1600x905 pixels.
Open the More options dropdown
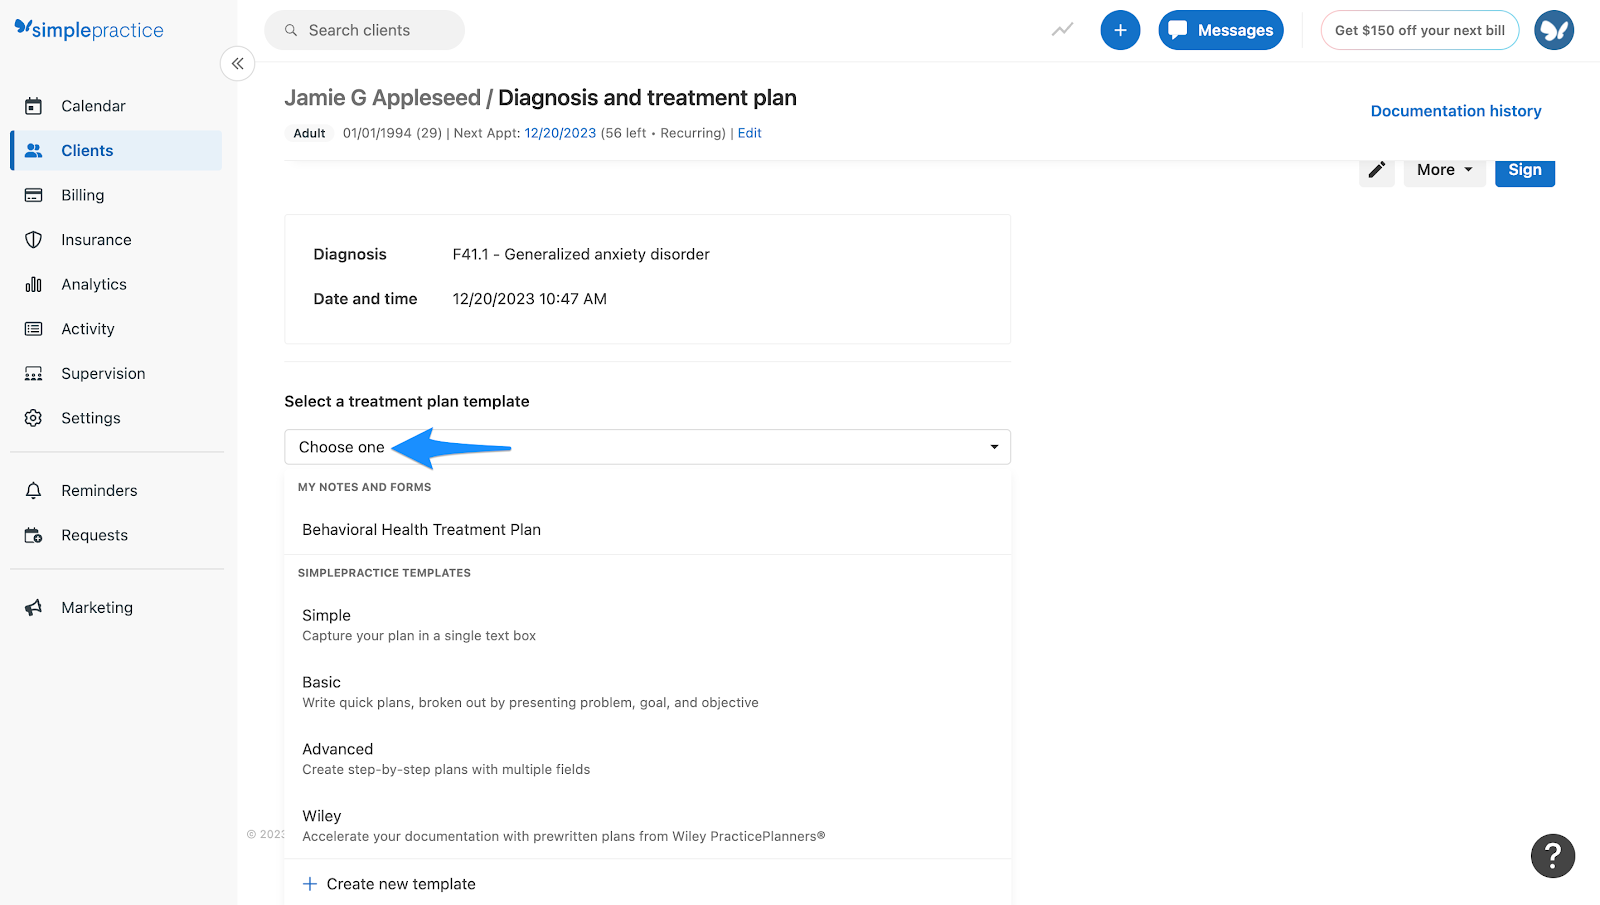click(x=1443, y=169)
